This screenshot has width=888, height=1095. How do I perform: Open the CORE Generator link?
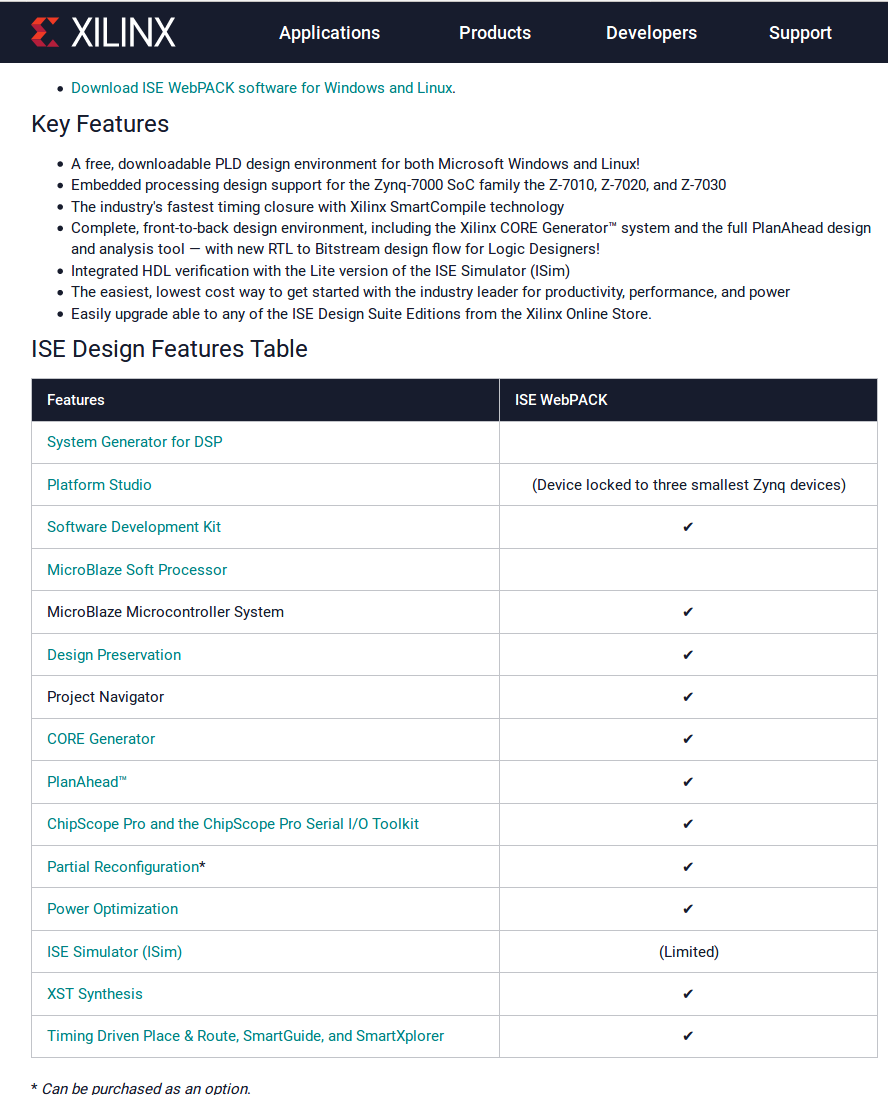click(x=101, y=739)
